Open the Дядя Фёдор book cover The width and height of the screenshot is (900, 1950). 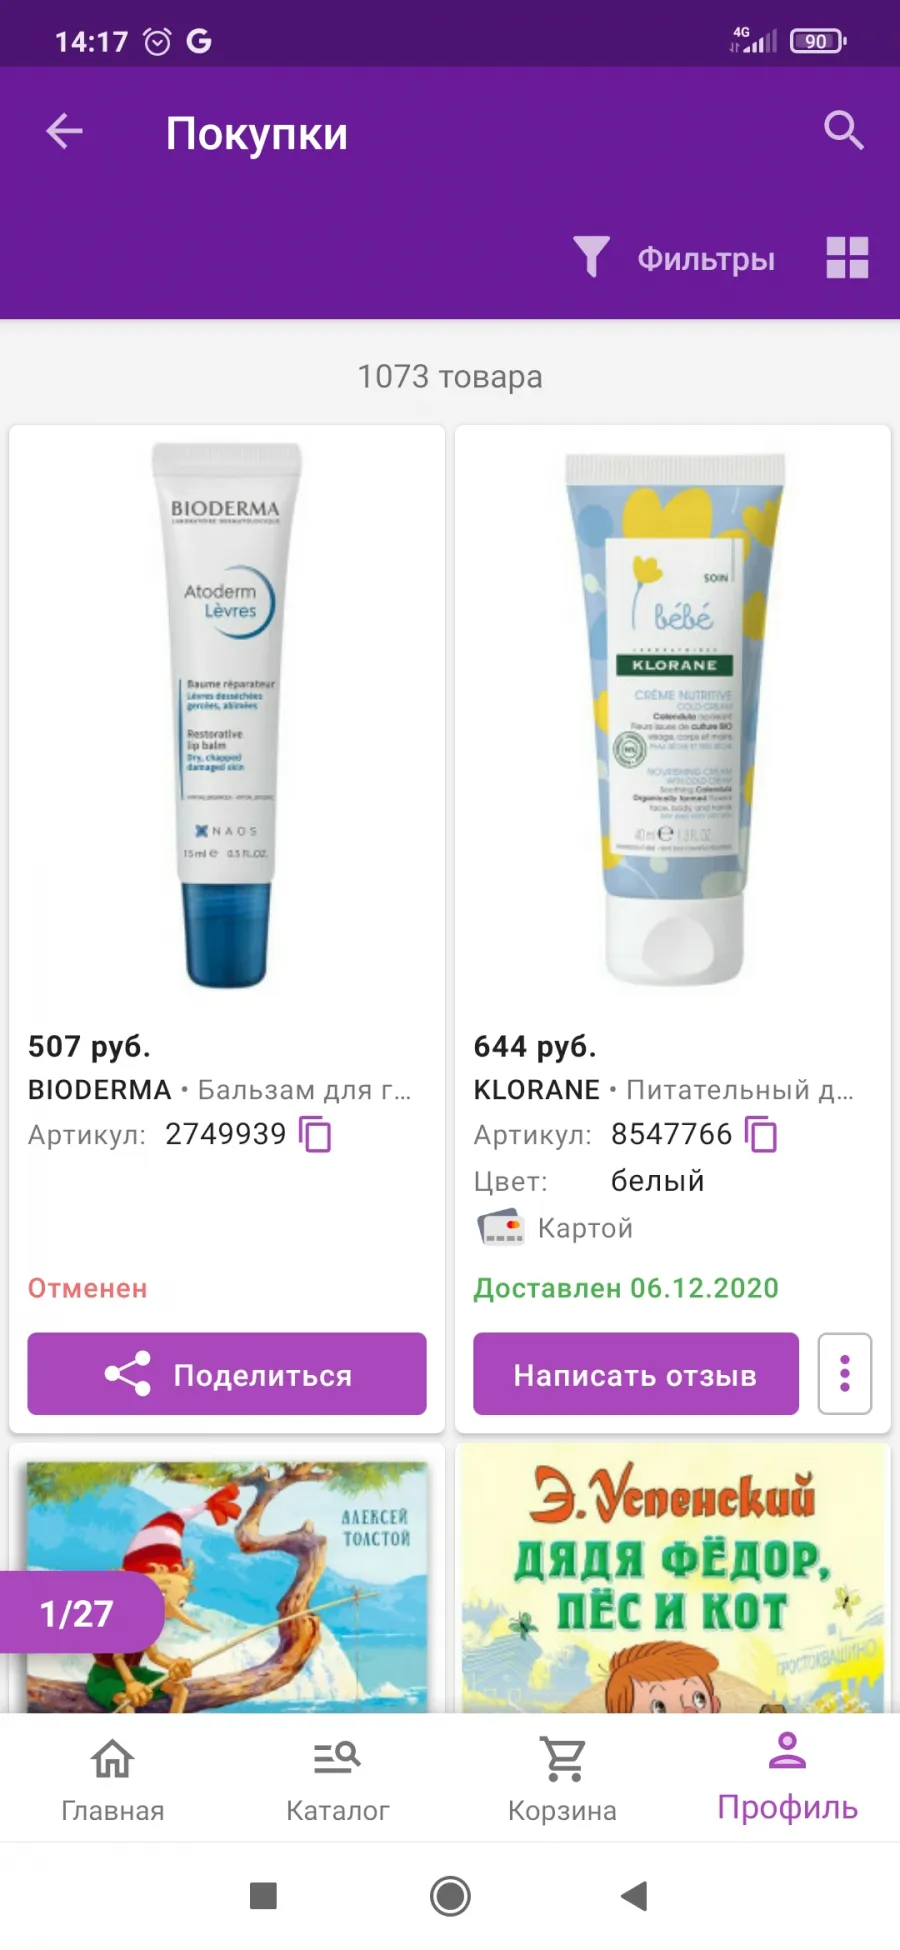(x=673, y=1577)
